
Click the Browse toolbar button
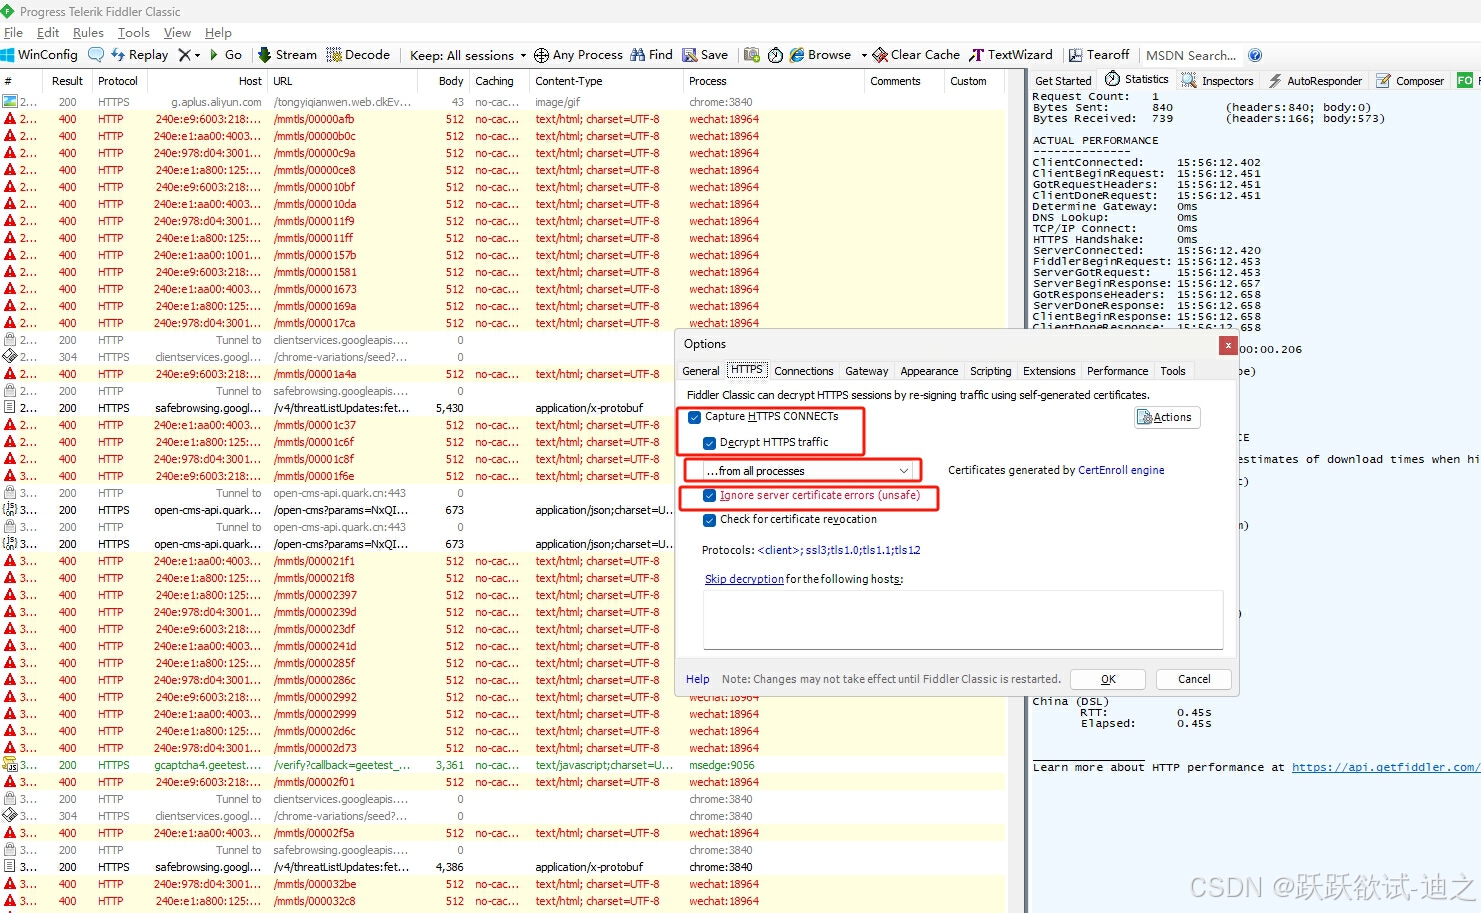821,55
